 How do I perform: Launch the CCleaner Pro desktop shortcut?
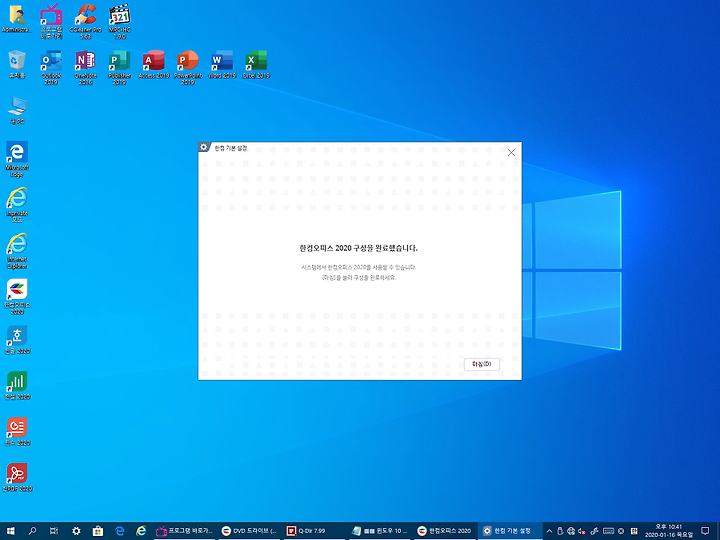[85, 22]
